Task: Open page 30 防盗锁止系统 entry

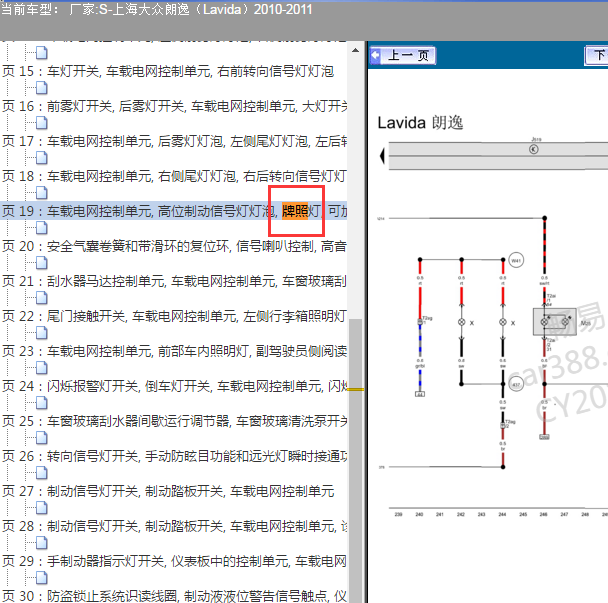Action: (x=174, y=596)
